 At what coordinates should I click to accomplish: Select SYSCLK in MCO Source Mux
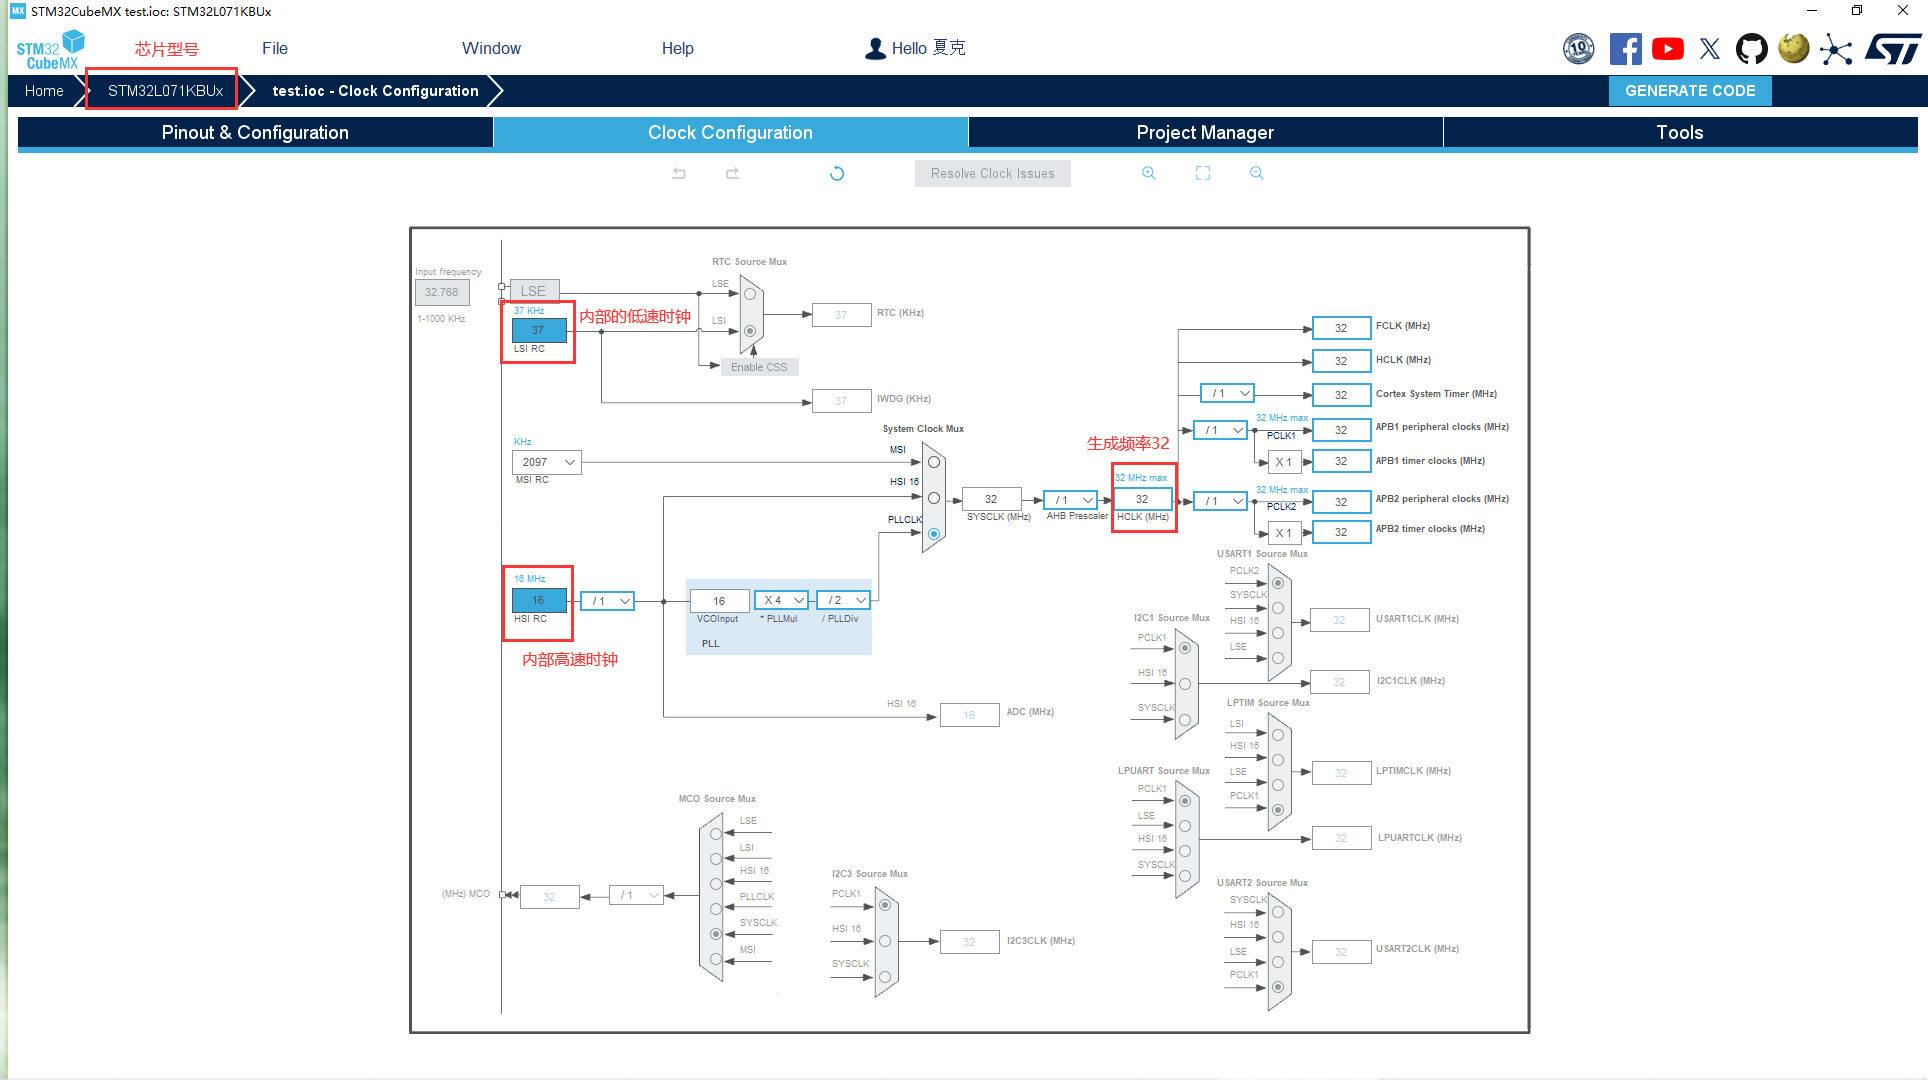click(716, 934)
